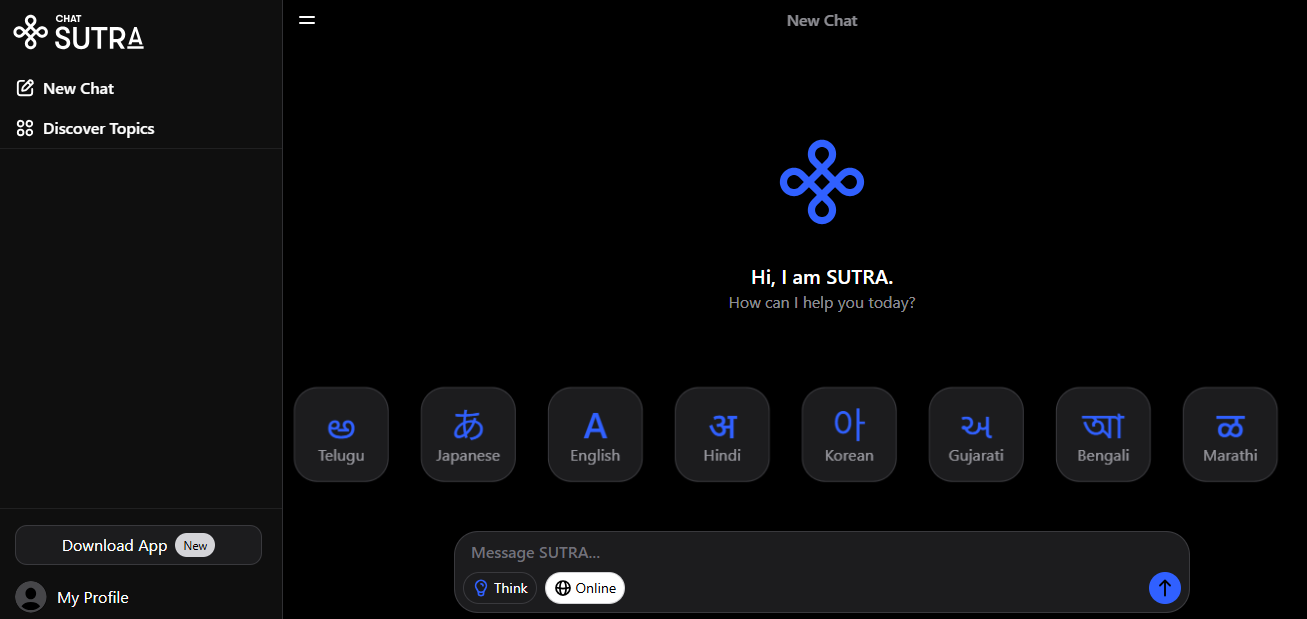Screen dimensions: 1307x619
Task: Click the Download App button
Action: [138, 545]
